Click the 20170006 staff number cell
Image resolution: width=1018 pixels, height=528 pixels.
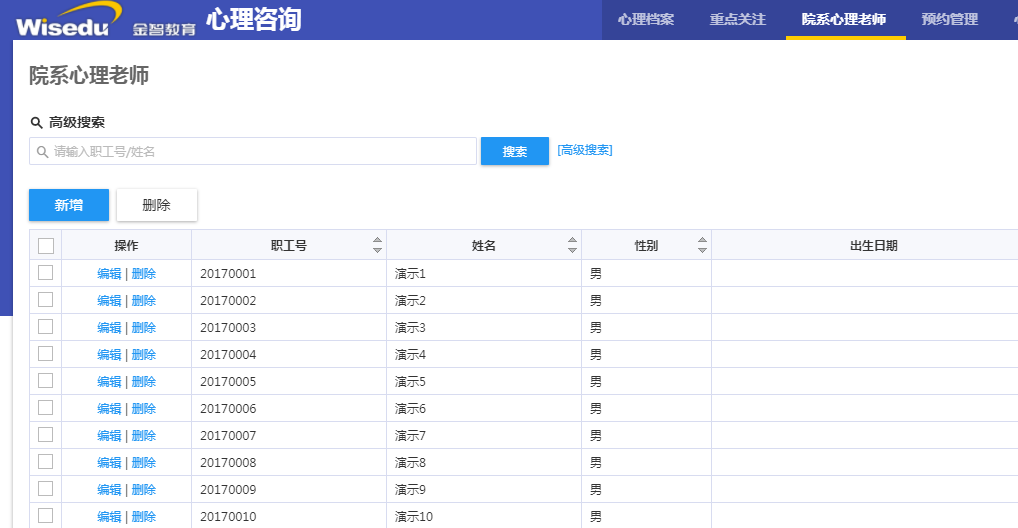289,409
